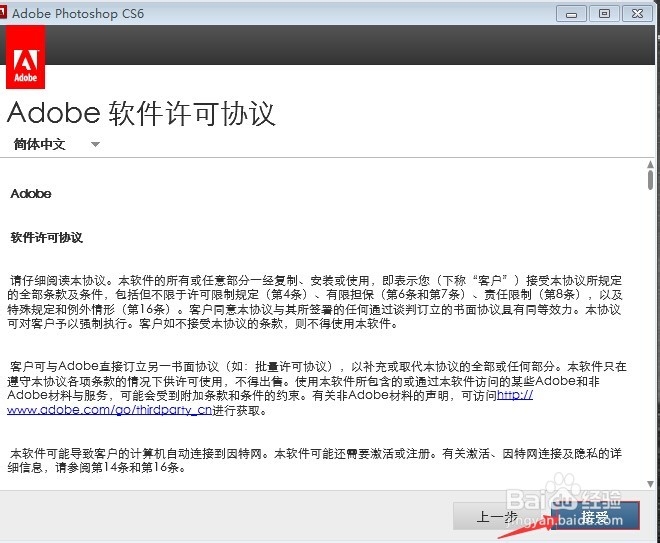The height and width of the screenshot is (543, 660).
Task: Minimize the Adobe Photoshop CS6 window
Action: tap(571, 14)
